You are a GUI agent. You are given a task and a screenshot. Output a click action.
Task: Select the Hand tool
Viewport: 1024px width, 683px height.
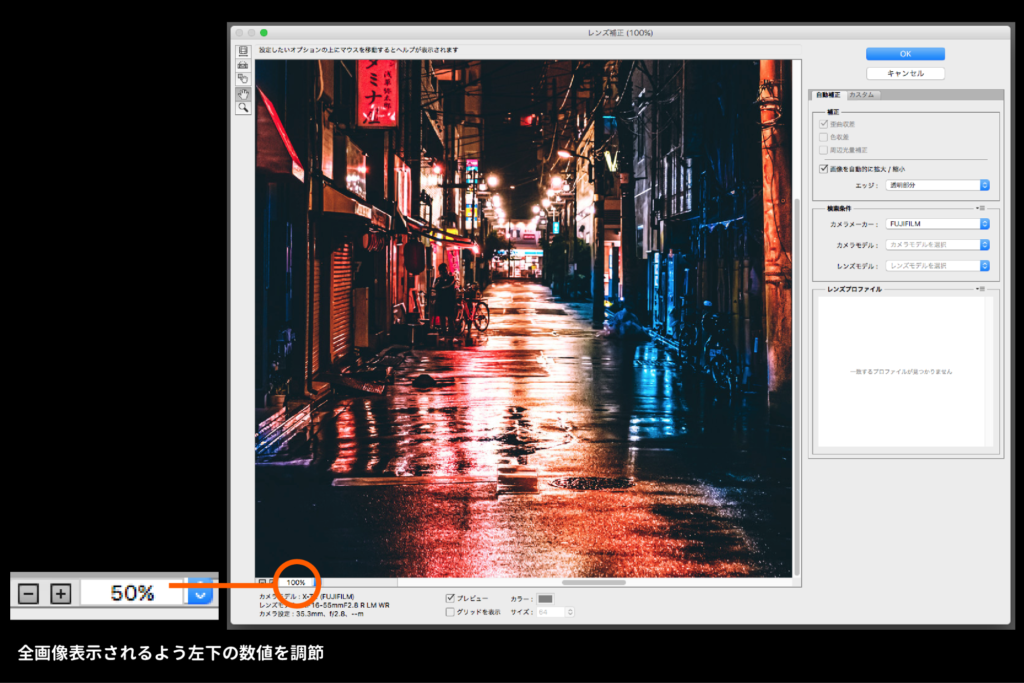pyautogui.click(x=242, y=94)
